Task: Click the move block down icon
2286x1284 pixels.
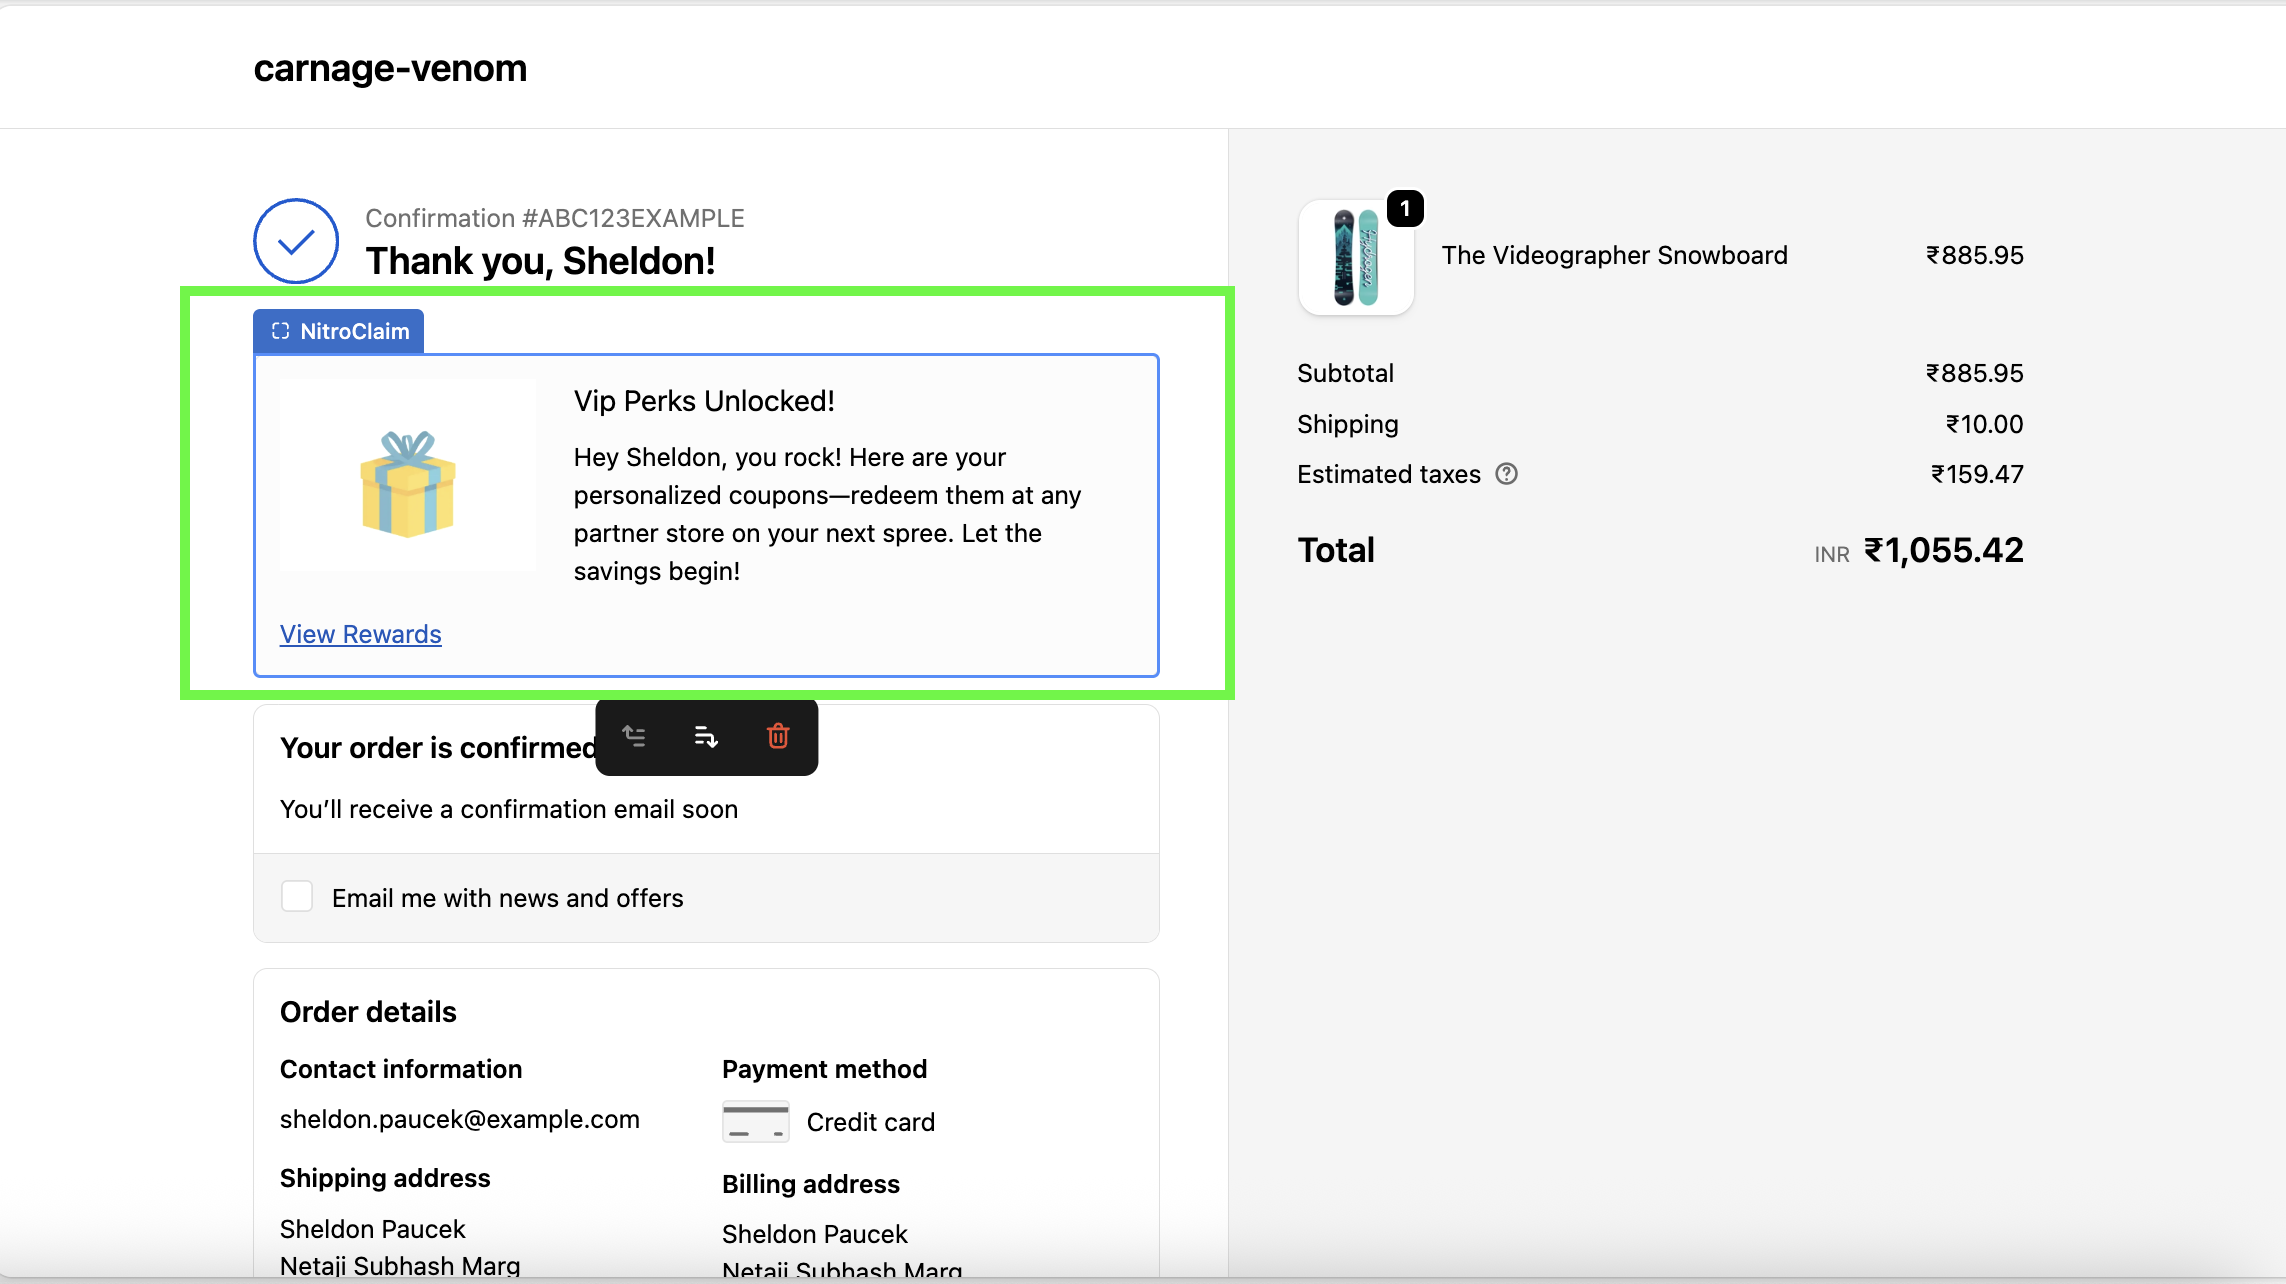Action: 706,737
